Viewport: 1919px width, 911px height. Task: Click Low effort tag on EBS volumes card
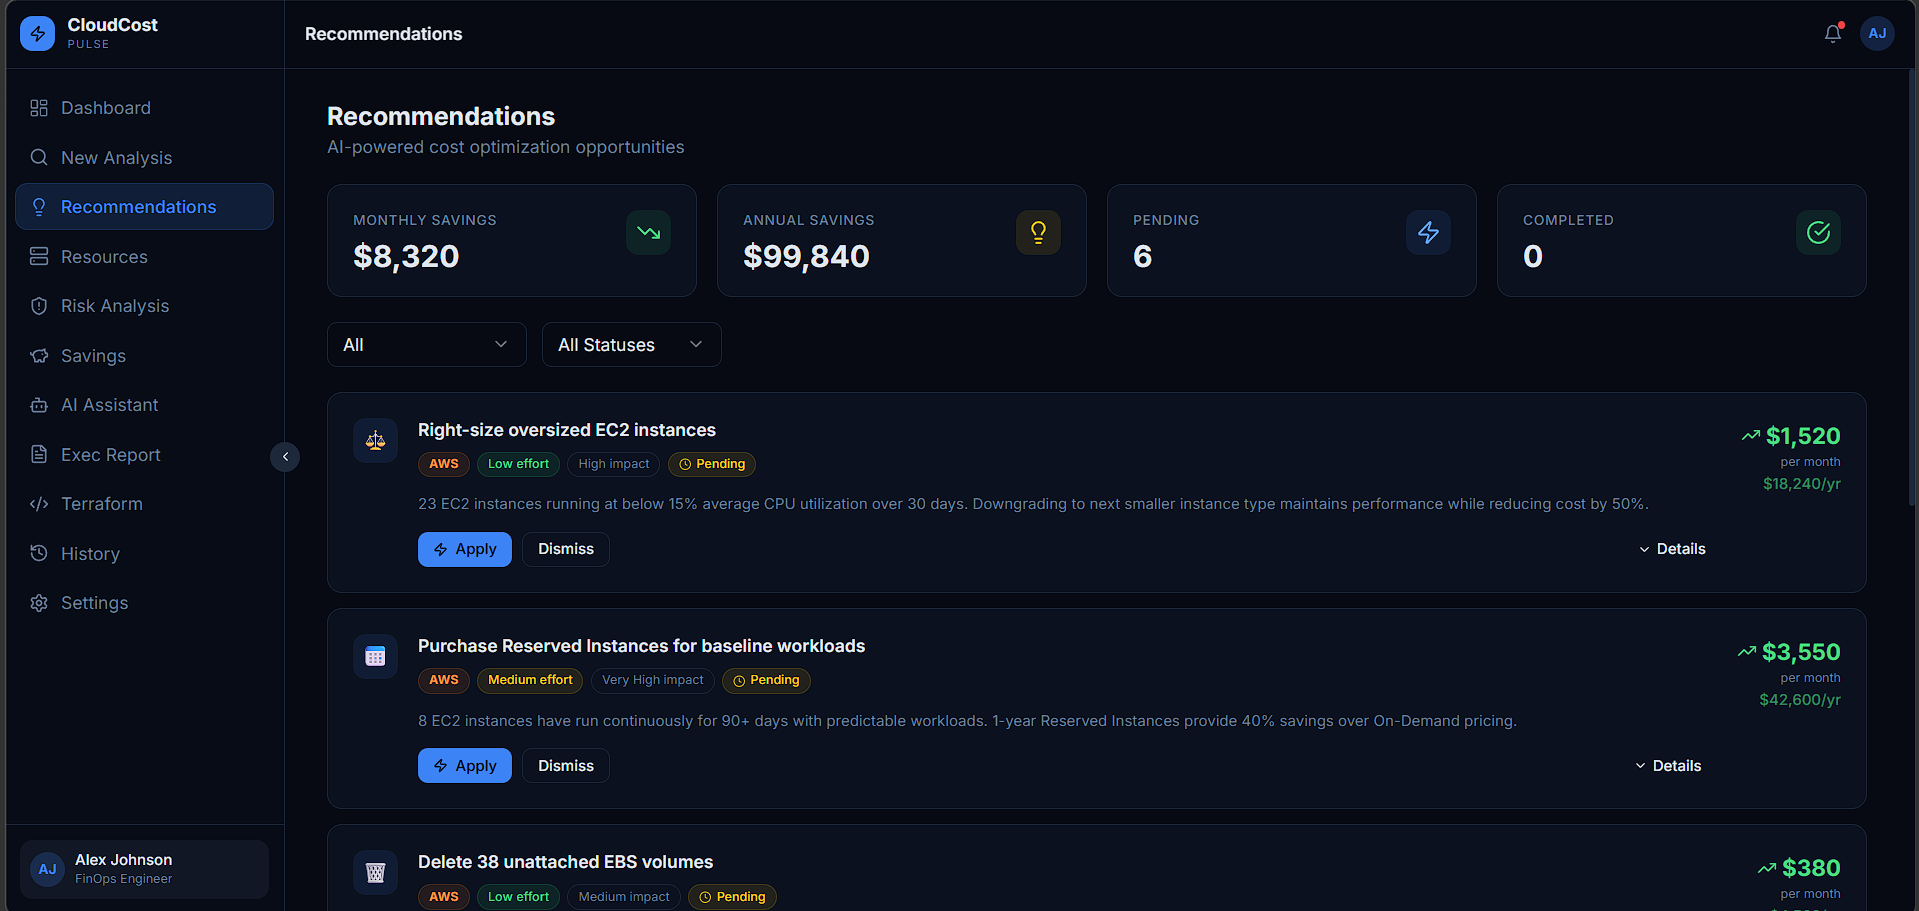coord(518,897)
